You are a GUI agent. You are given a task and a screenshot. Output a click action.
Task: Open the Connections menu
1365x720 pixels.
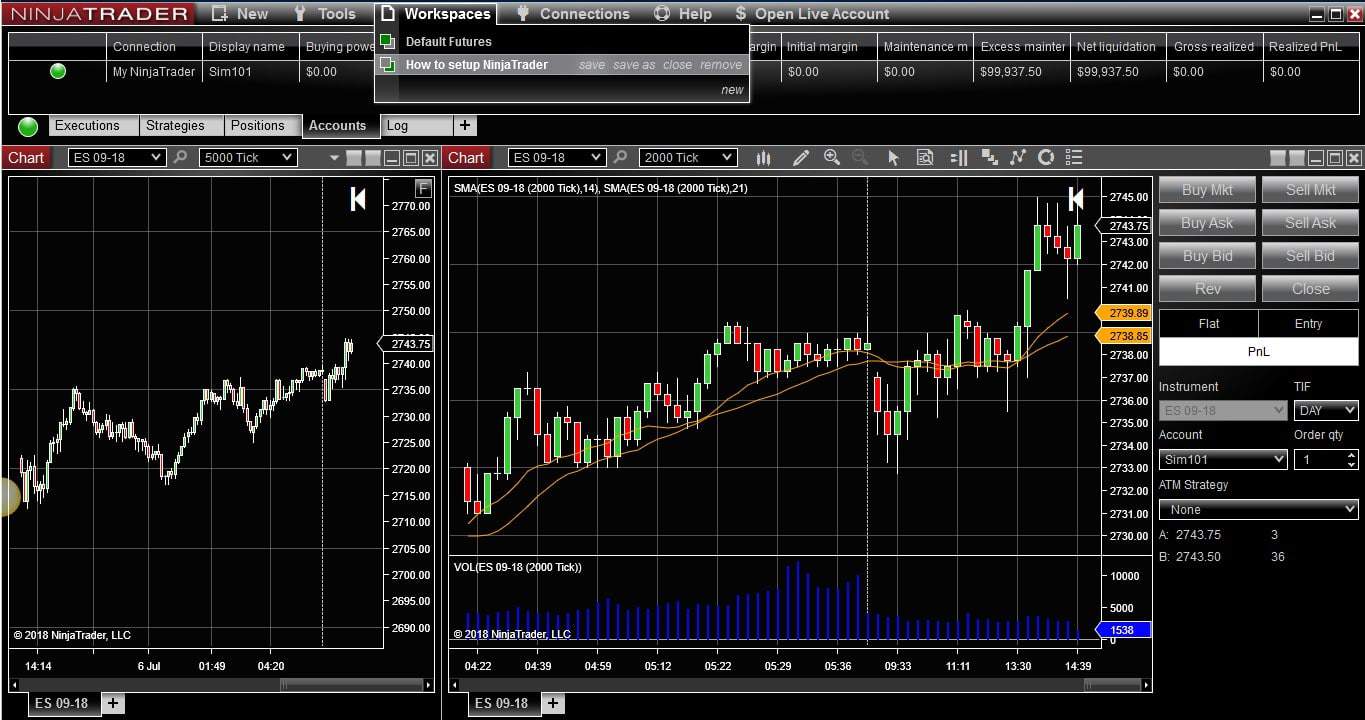coord(574,13)
